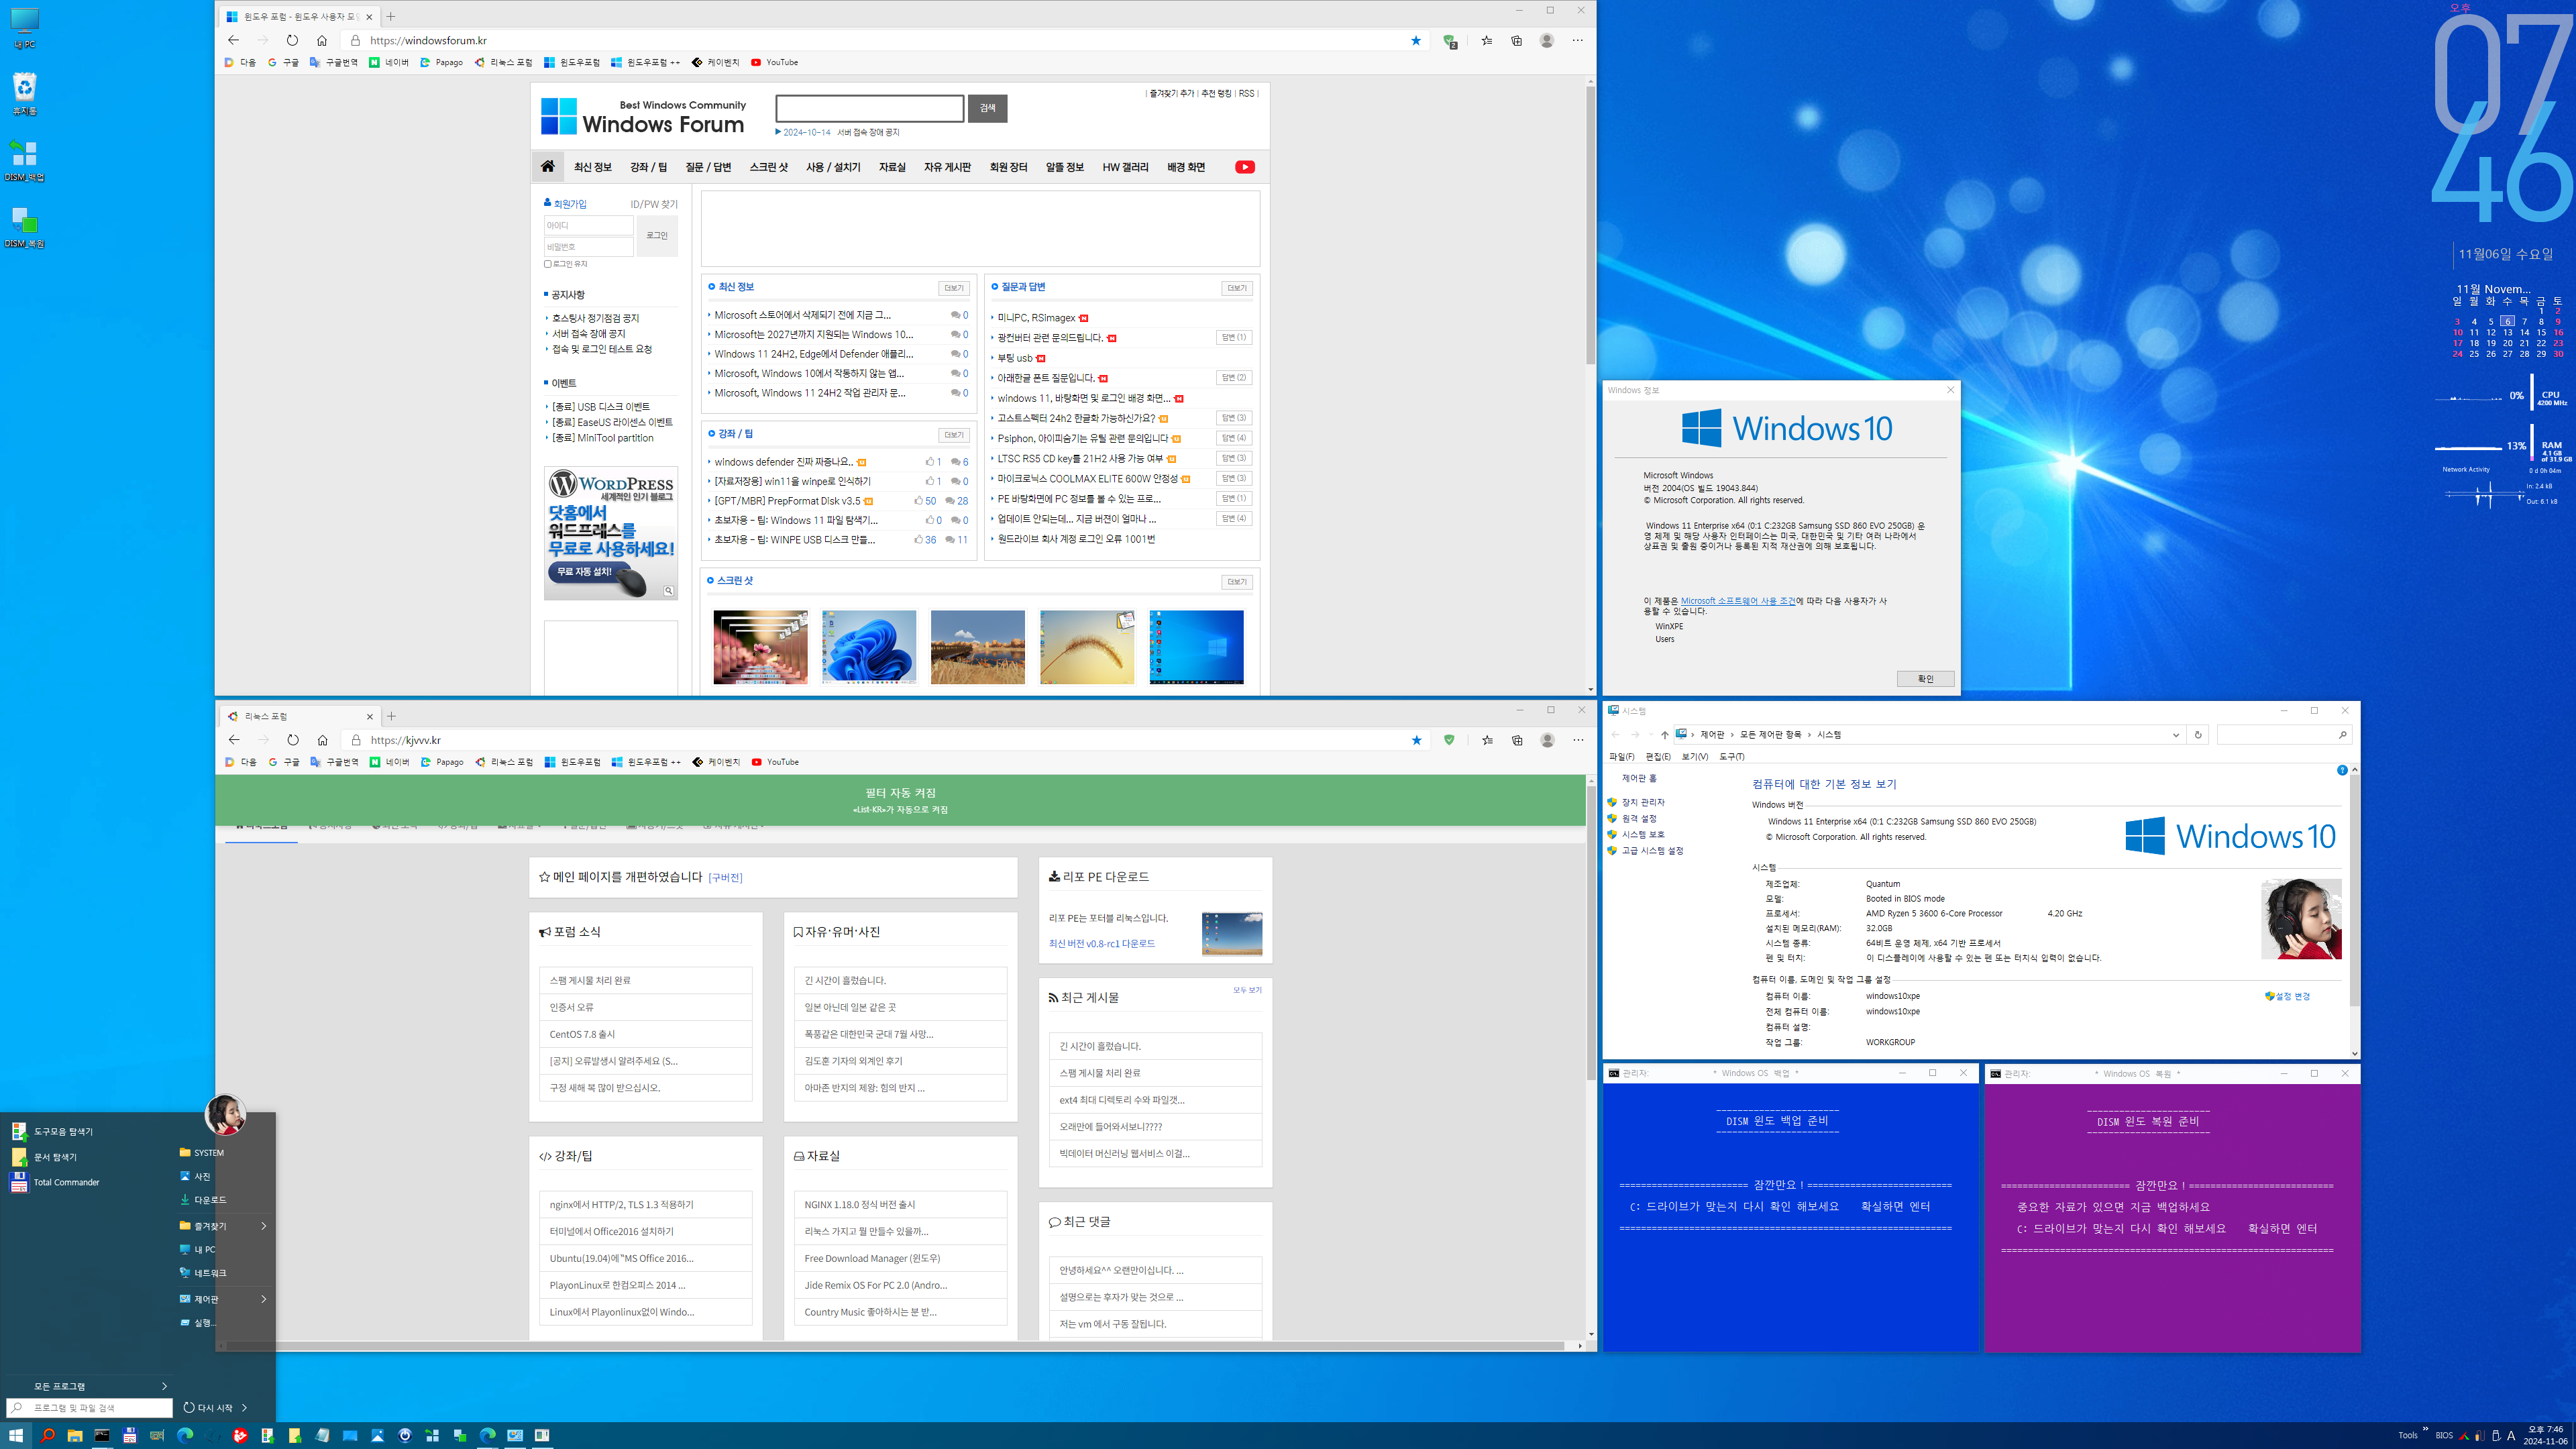
Task: Open the 강좌 / 팁 menu on Windows Forum
Action: click(x=648, y=167)
